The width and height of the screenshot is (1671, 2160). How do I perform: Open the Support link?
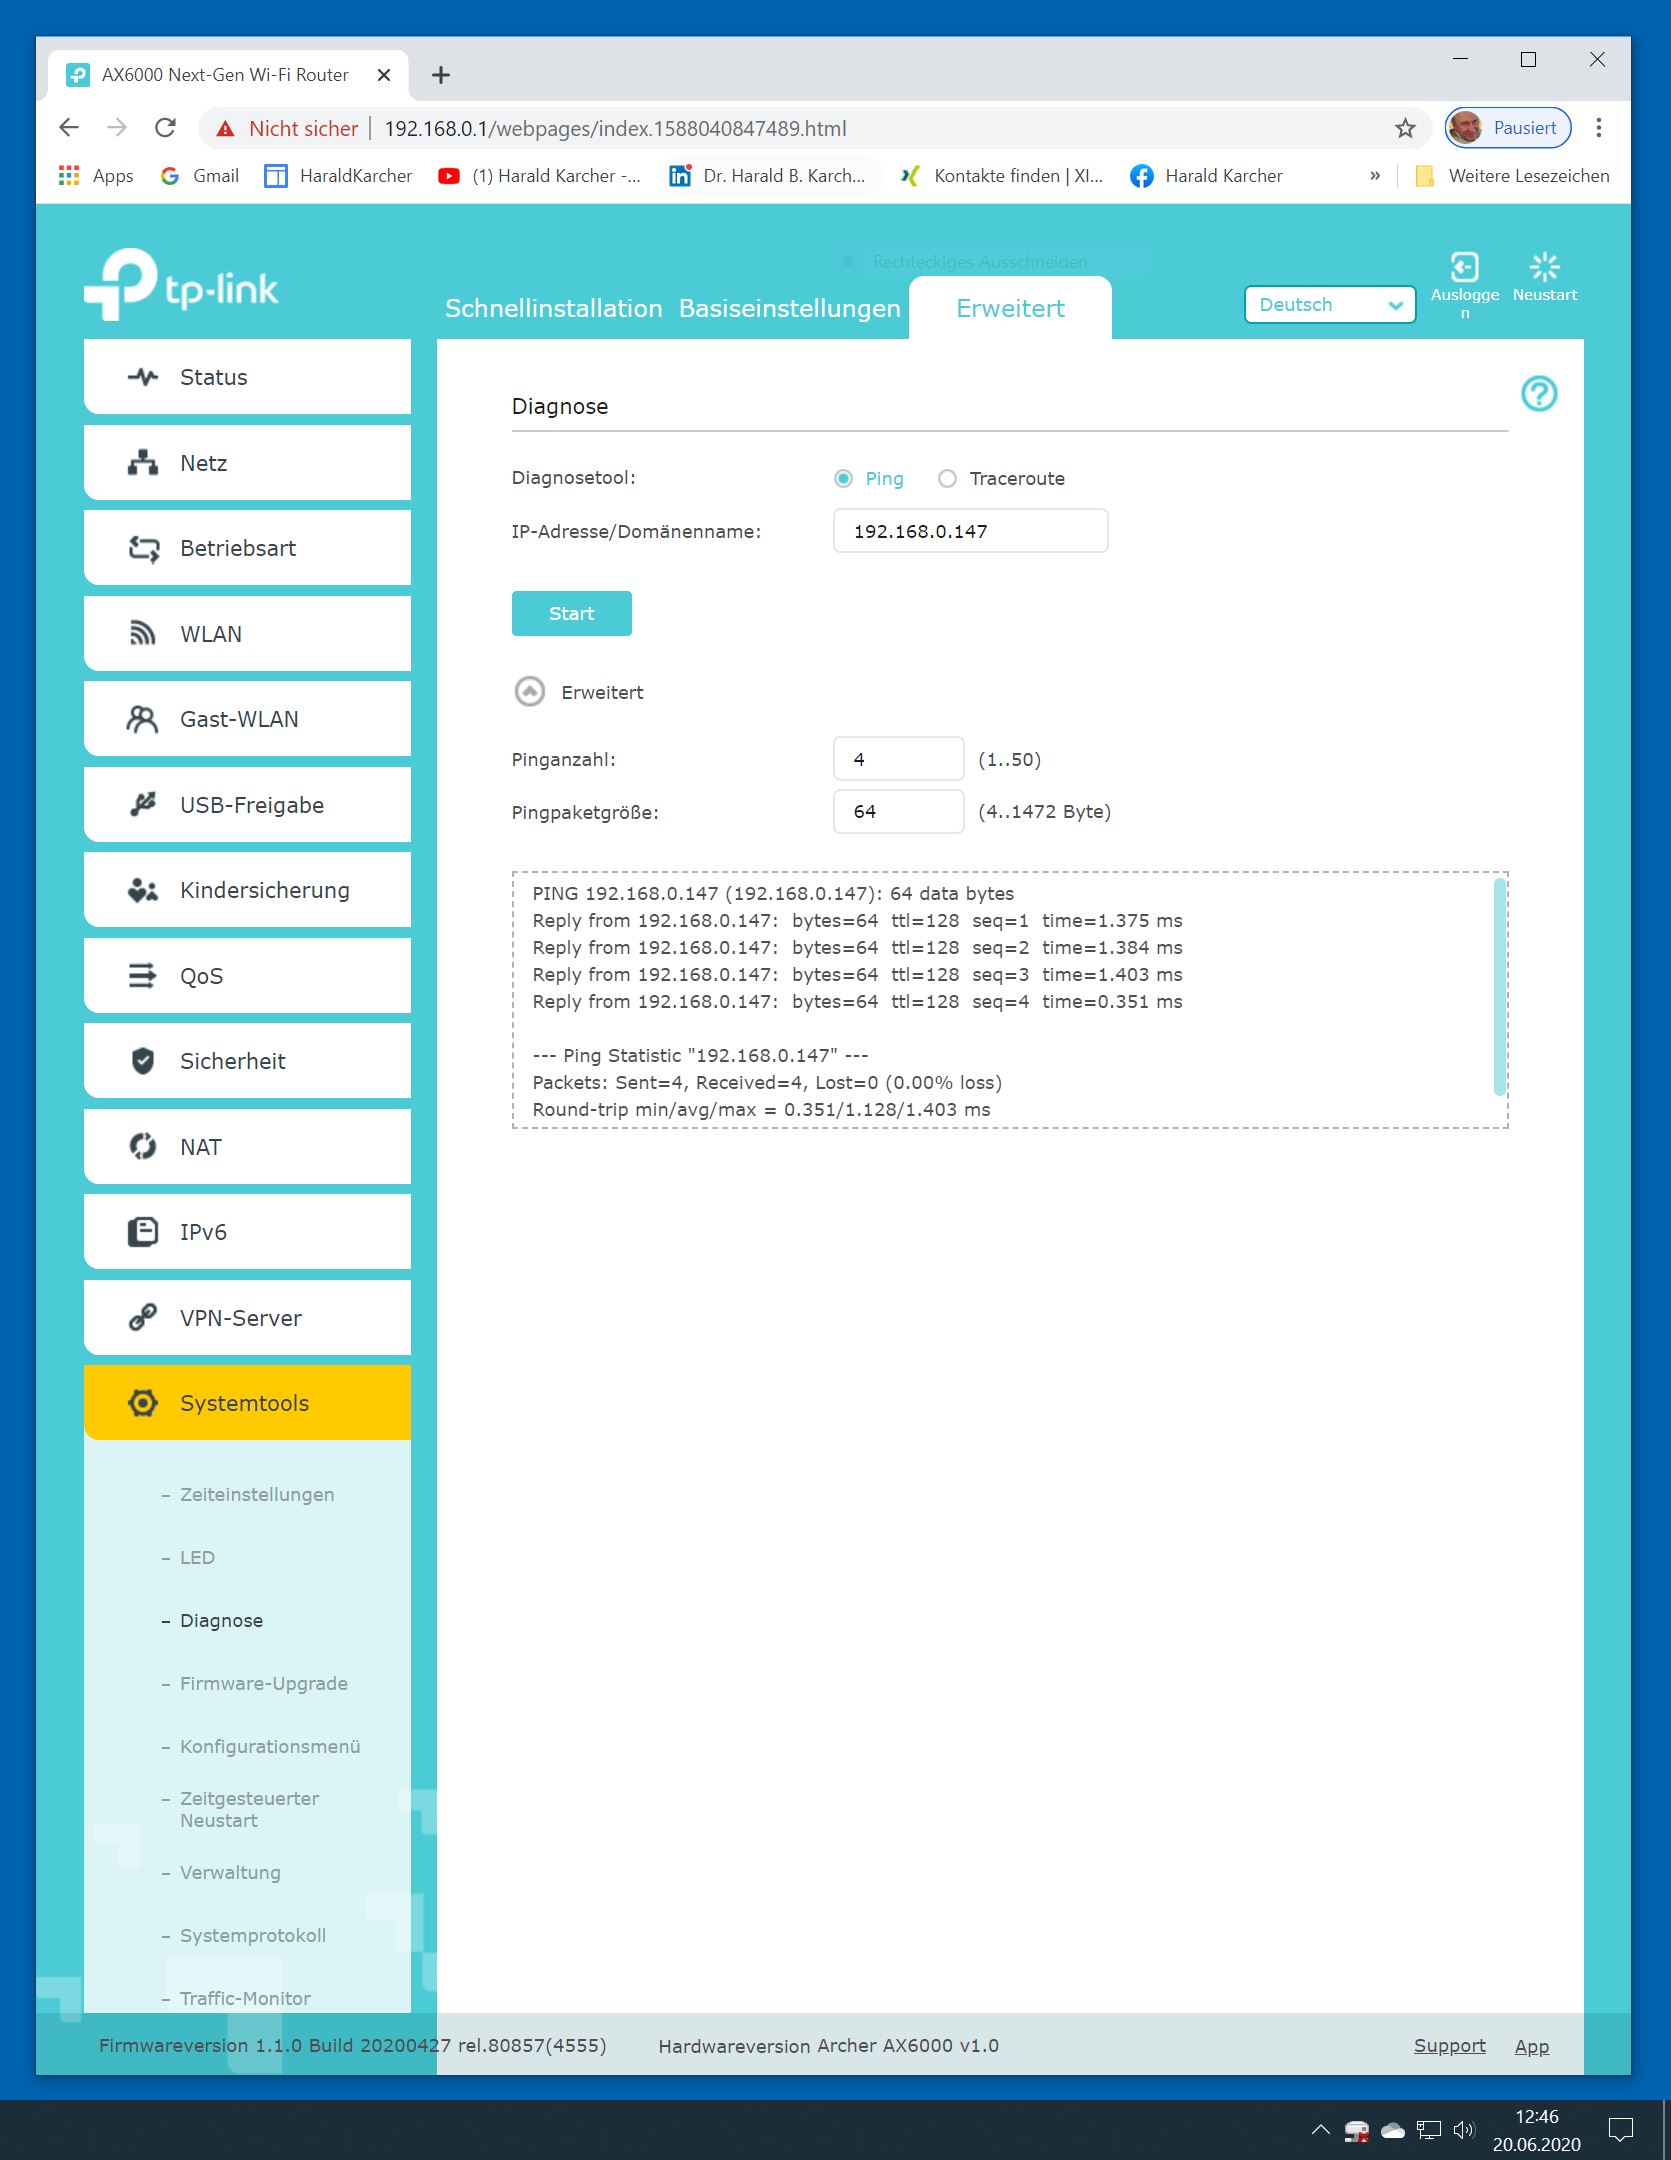1450,2046
